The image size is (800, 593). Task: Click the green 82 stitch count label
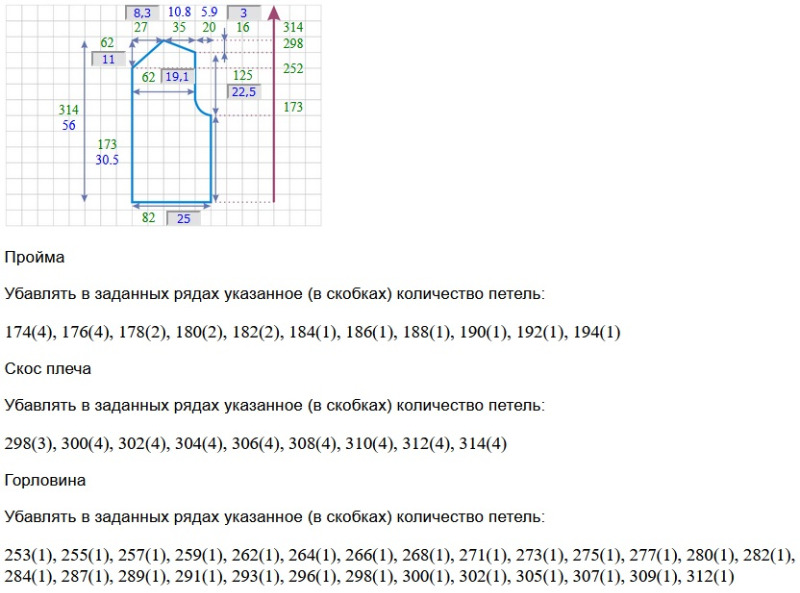(148, 218)
